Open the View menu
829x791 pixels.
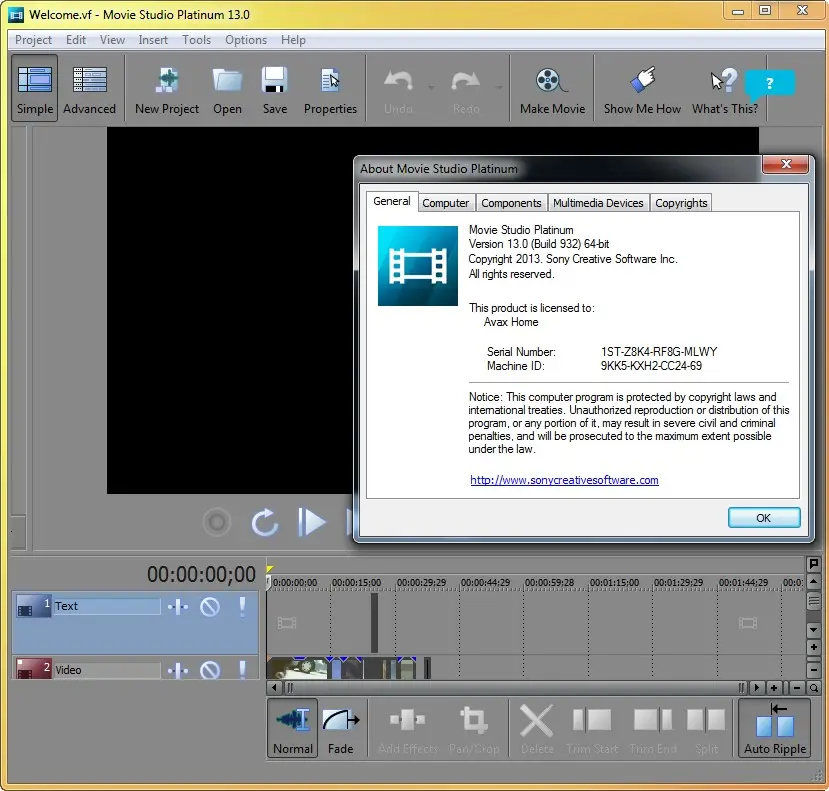click(x=112, y=40)
